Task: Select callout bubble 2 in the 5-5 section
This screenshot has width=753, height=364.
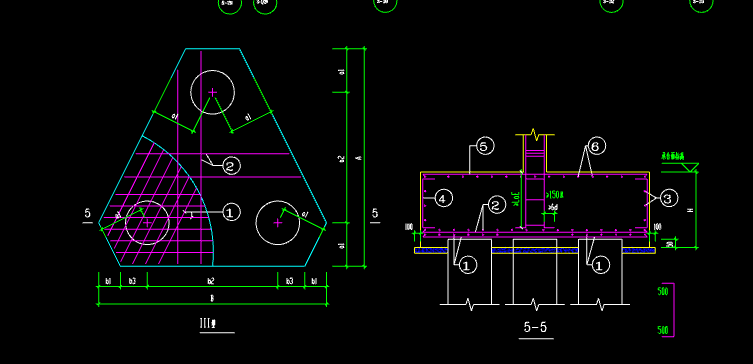Action: pos(497,206)
